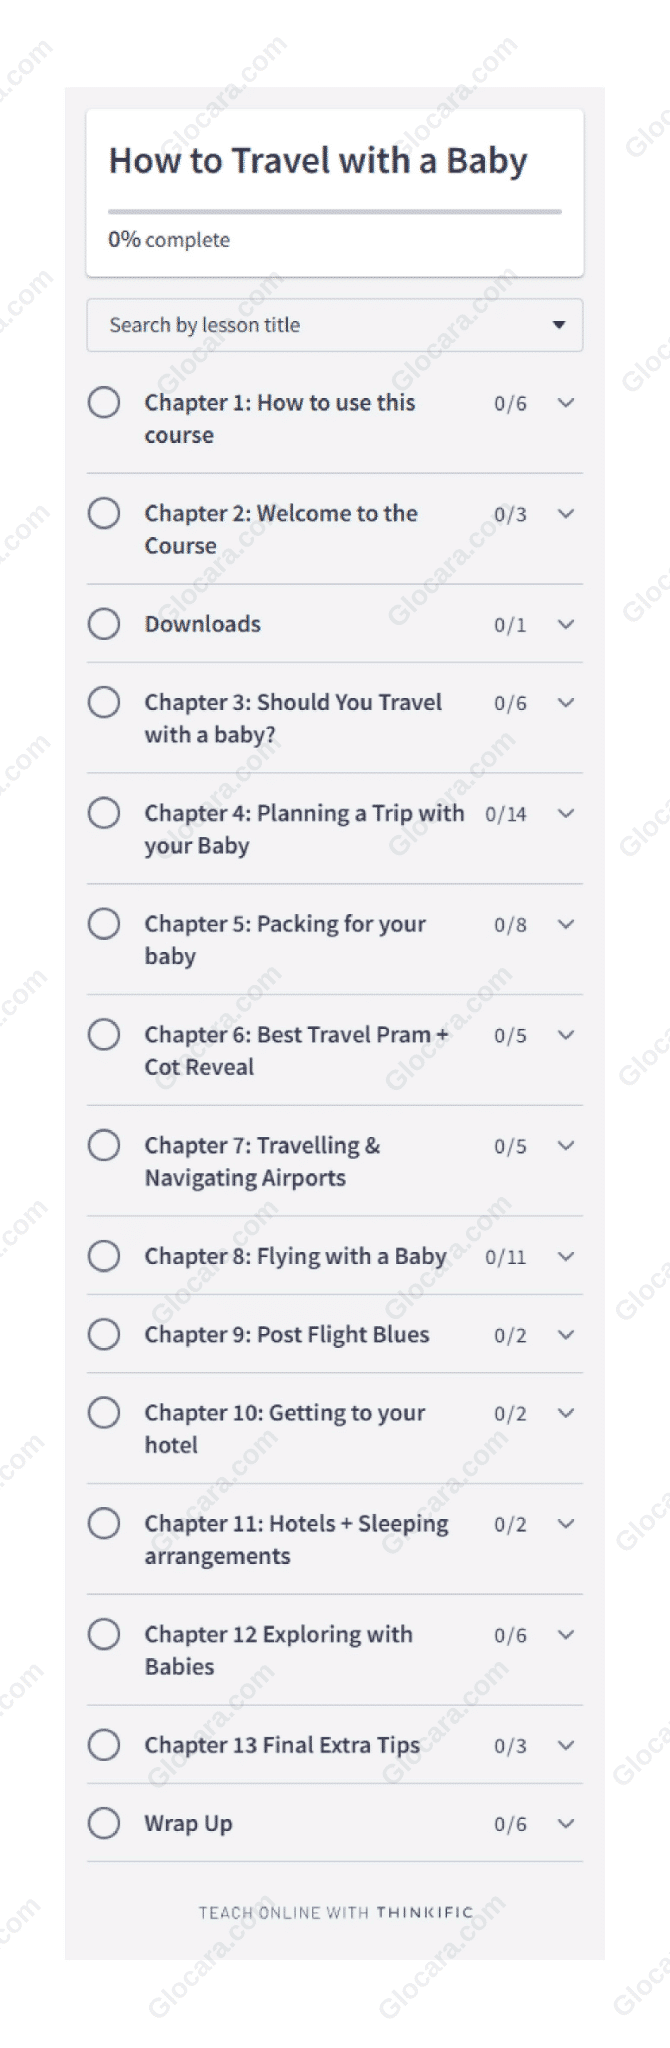Click the How to Travel with a Baby title
The width and height of the screenshot is (670, 2048).
[x=318, y=161]
